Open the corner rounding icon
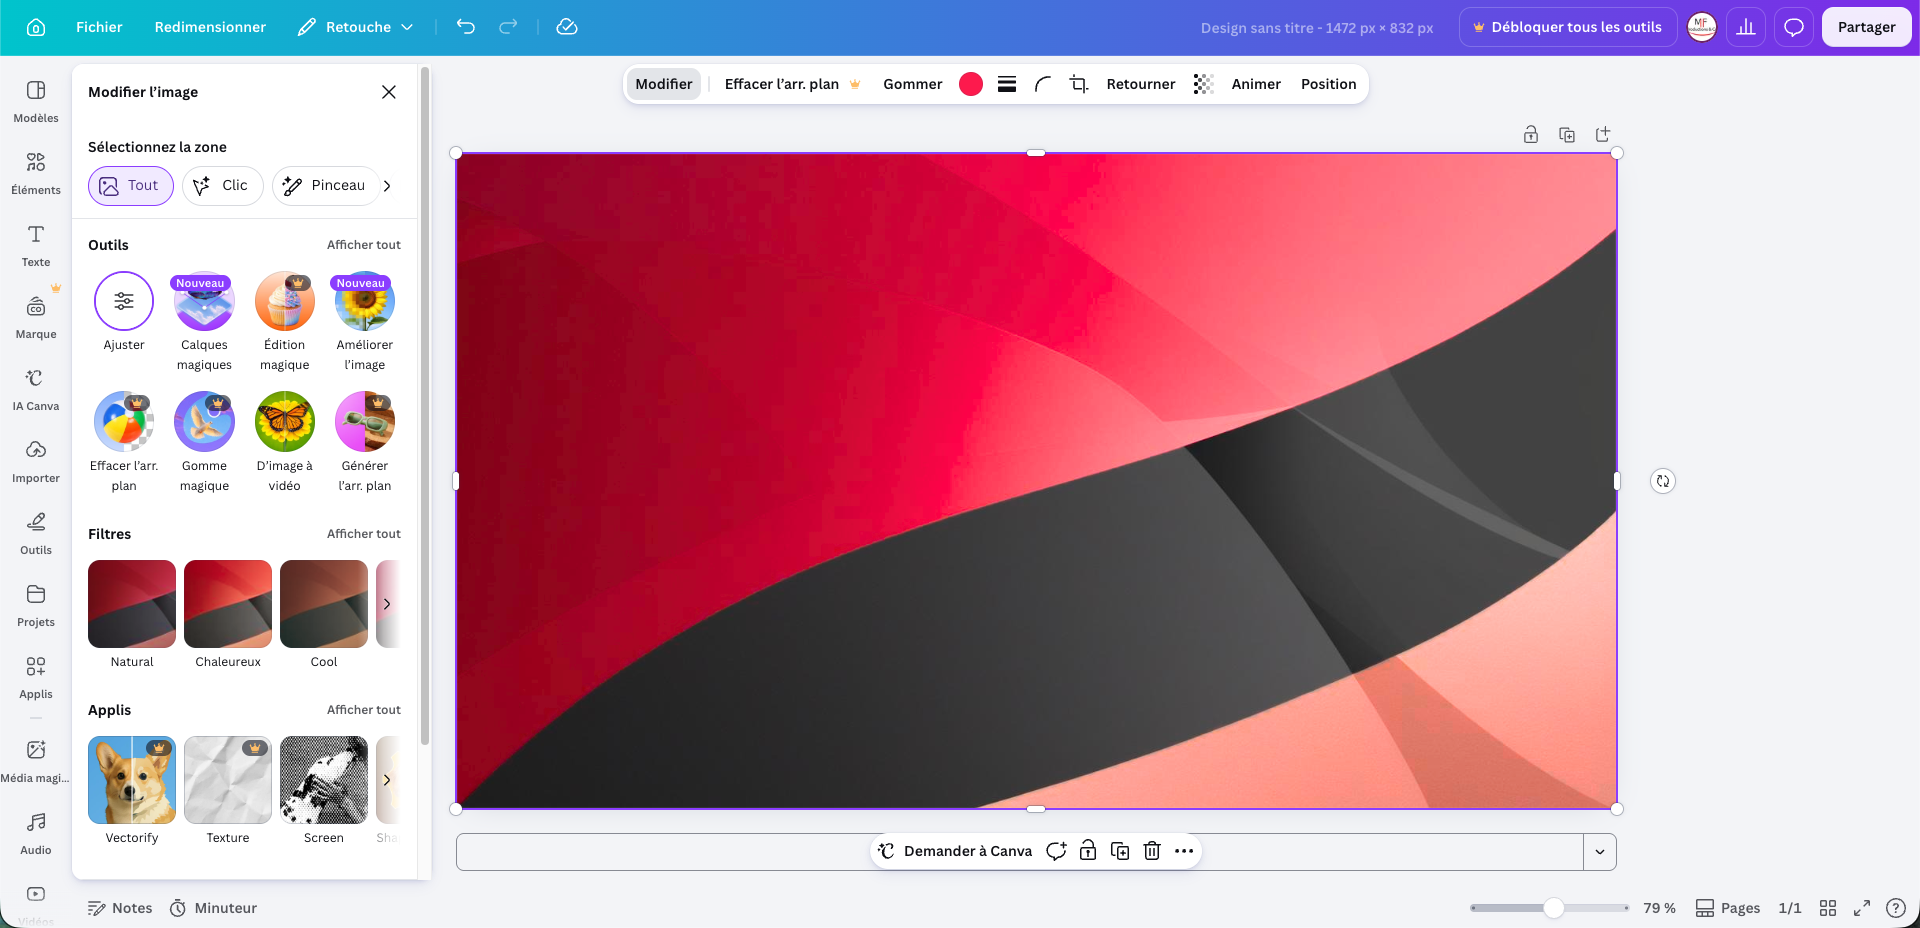This screenshot has width=1920, height=928. click(x=1043, y=84)
